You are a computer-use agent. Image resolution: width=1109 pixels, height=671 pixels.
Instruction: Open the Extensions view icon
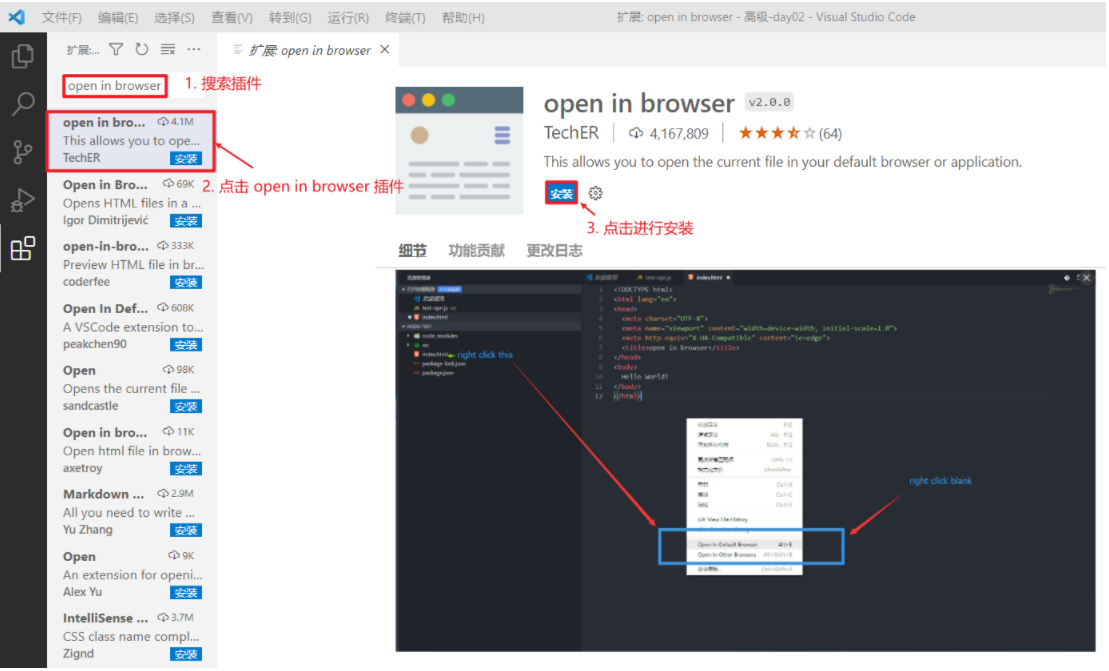coord(23,248)
